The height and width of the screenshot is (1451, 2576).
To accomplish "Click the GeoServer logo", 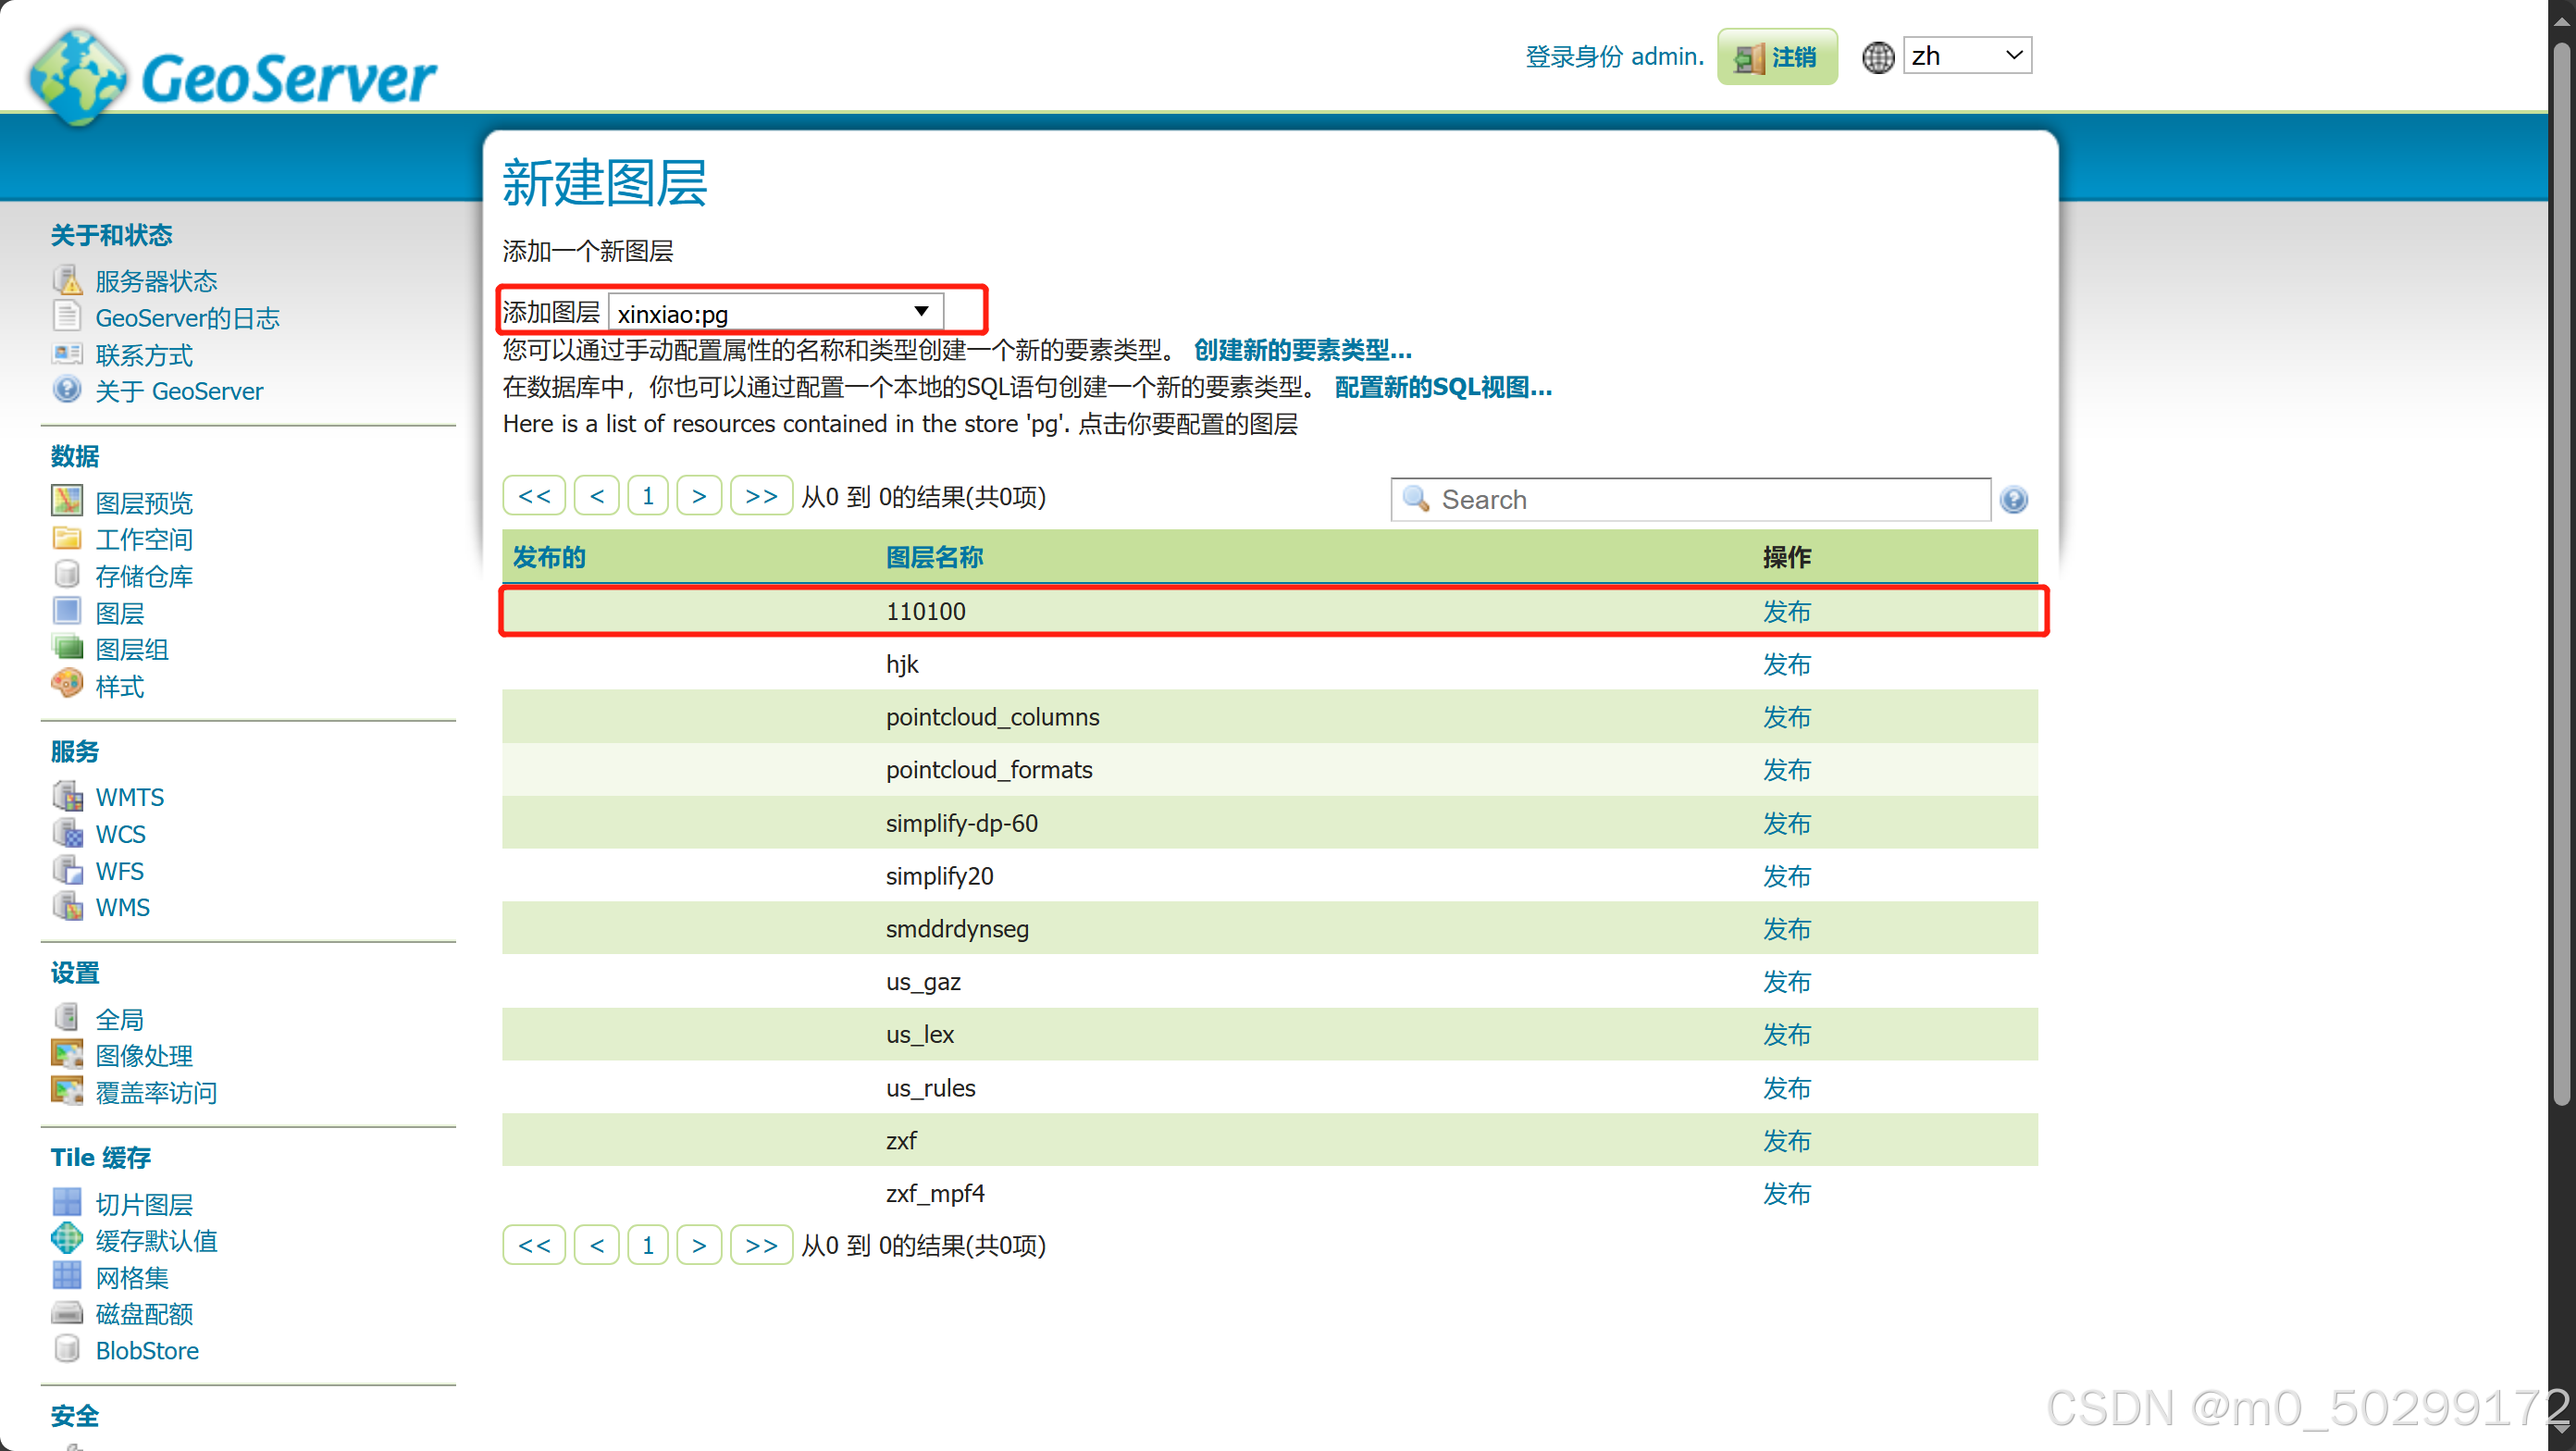I will click(x=233, y=78).
